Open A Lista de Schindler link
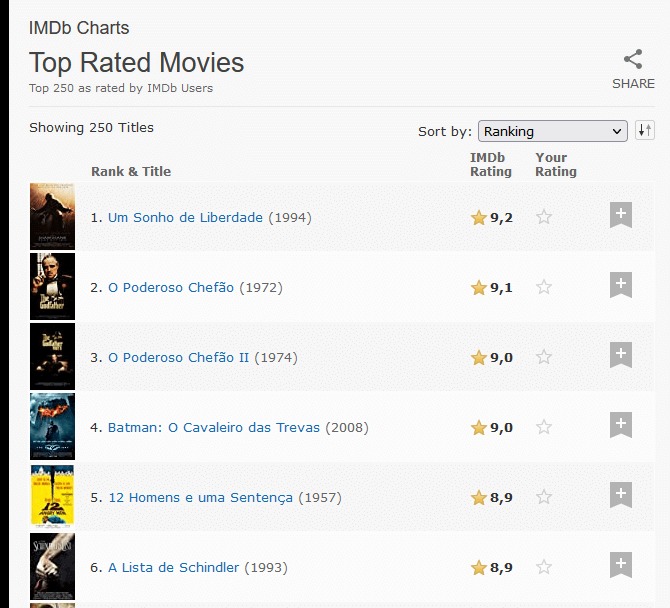Viewport: 670px width, 608px height. point(173,568)
